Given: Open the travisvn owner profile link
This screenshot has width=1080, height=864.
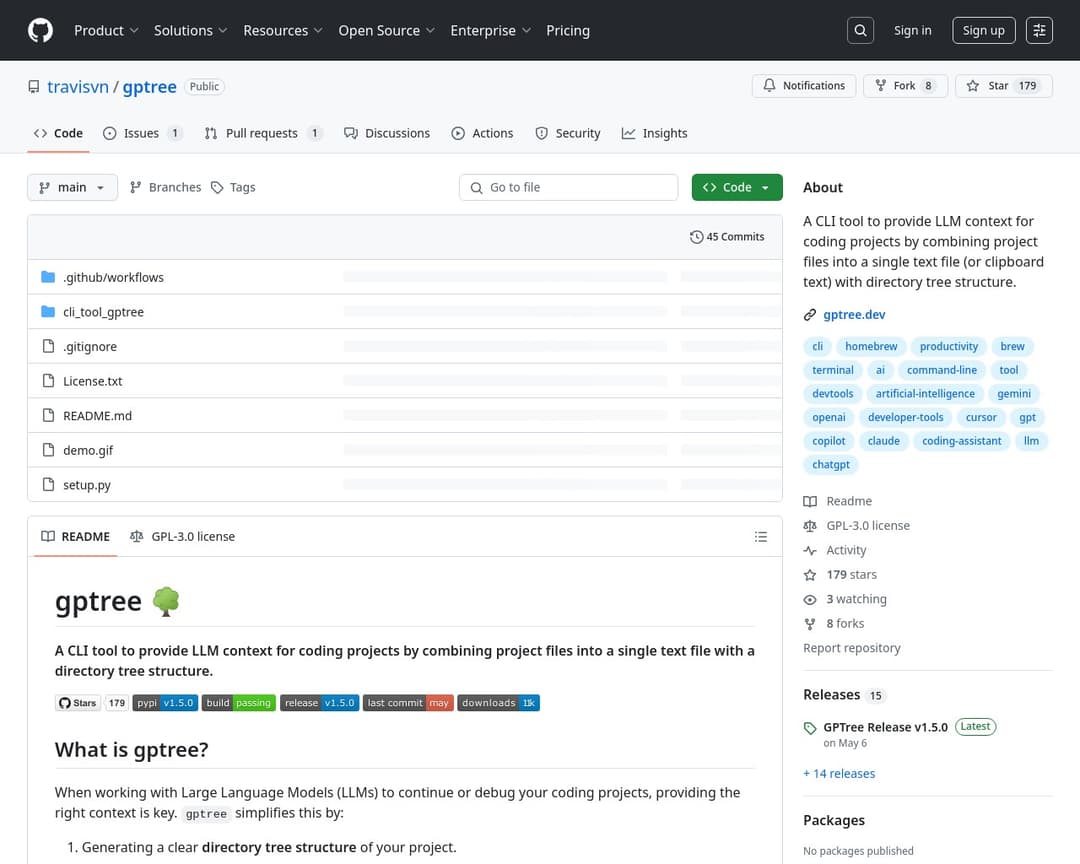Looking at the screenshot, I should tap(78, 87).
